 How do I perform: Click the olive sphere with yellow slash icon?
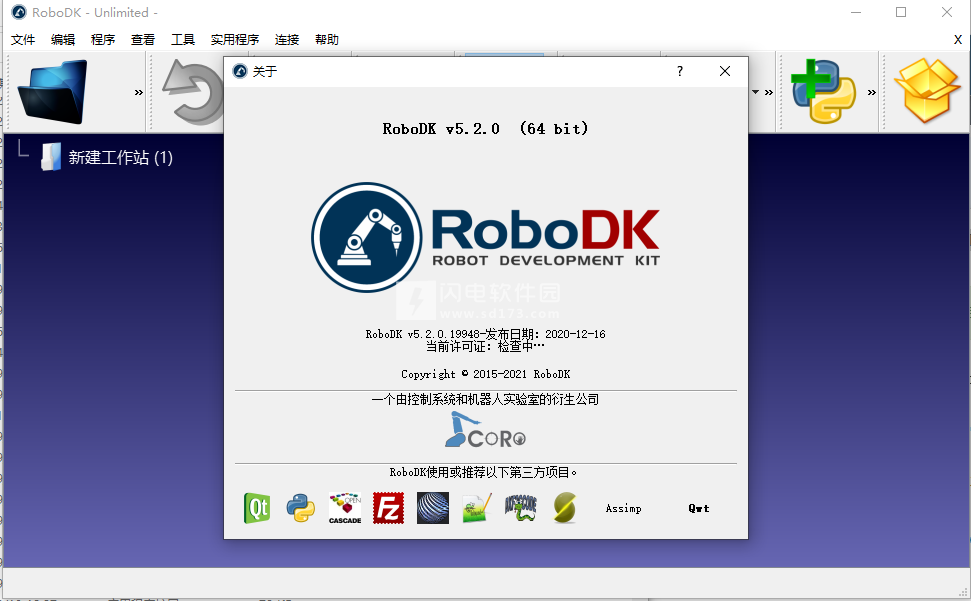pos(565,508)
